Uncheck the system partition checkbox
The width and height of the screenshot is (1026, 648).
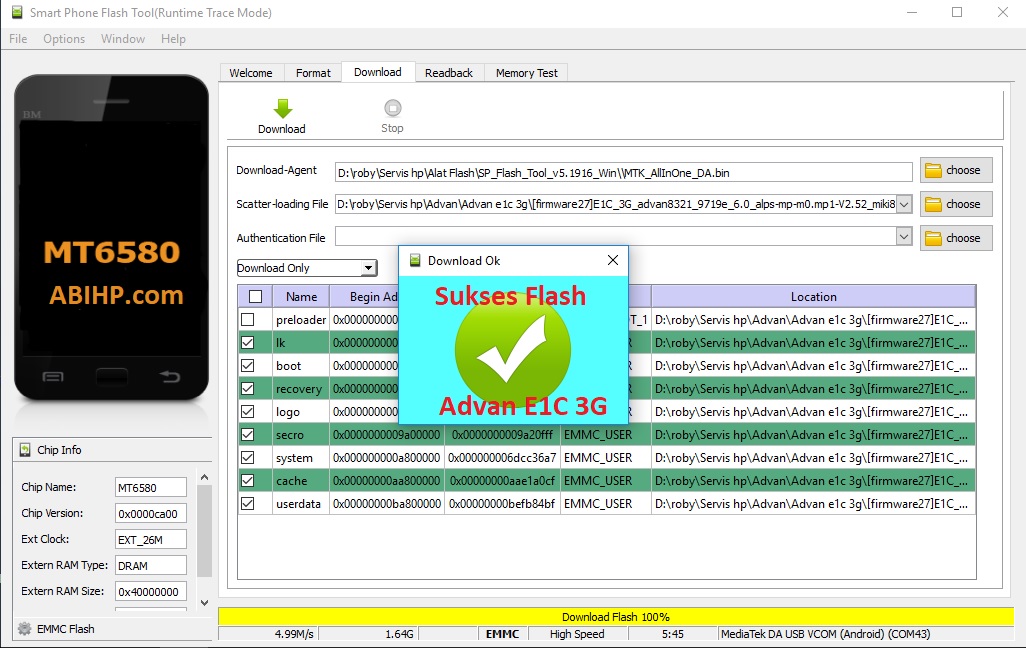[247, 458]
